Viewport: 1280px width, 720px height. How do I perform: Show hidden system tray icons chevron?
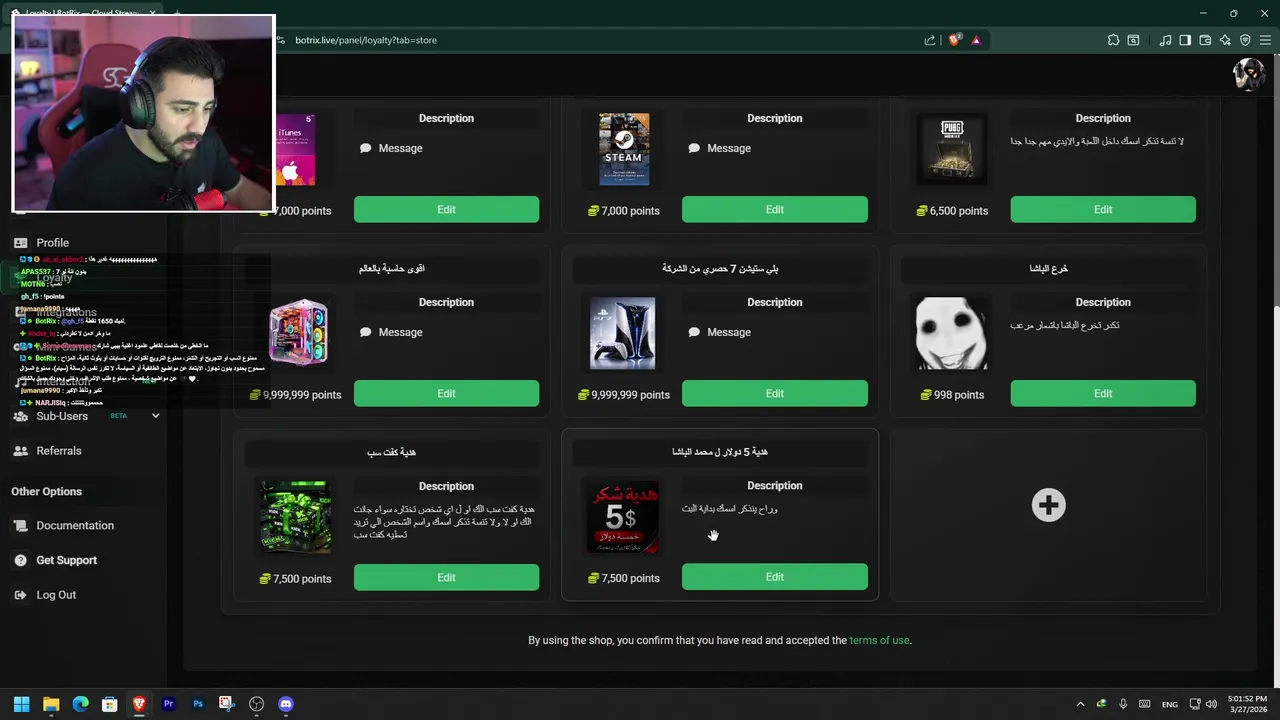pyautogui.click(x=1080, y=704)
